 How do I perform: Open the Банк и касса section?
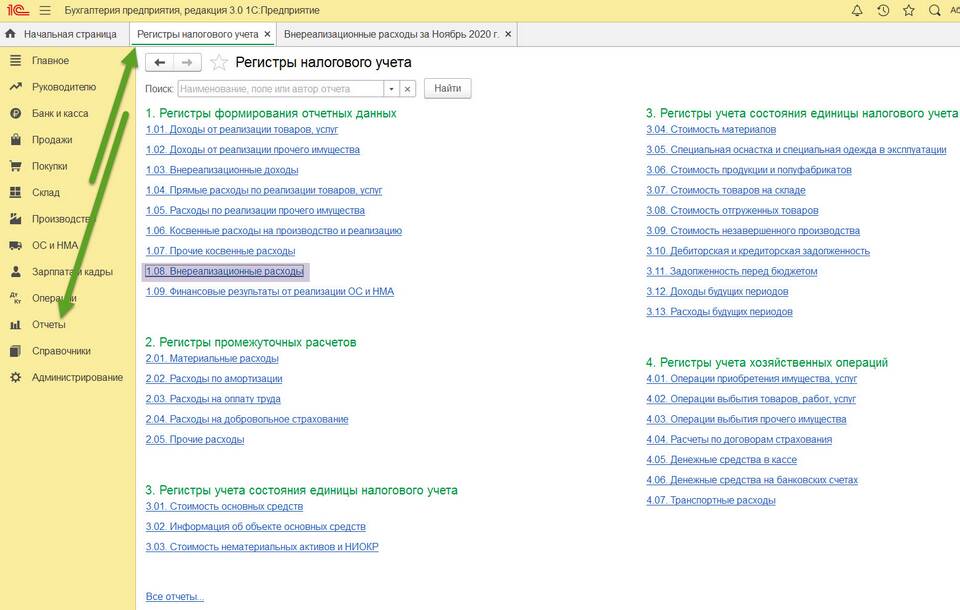tap(58, 114)
